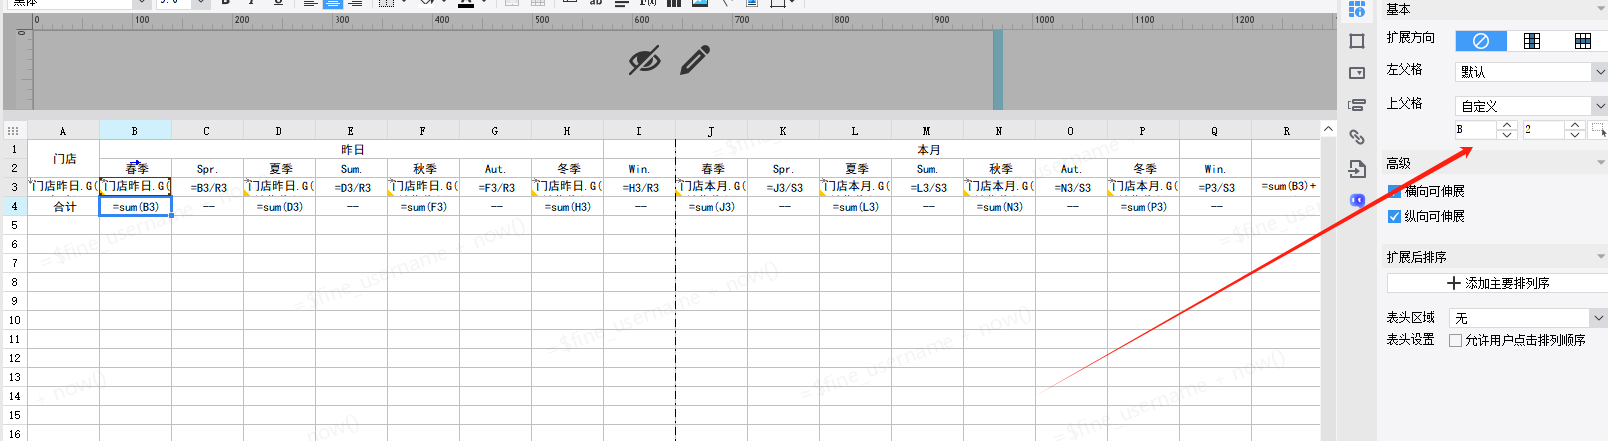Open the hyperlink panel (chain icon)
The image size is (1608, 441).
tap(1357, 137)
